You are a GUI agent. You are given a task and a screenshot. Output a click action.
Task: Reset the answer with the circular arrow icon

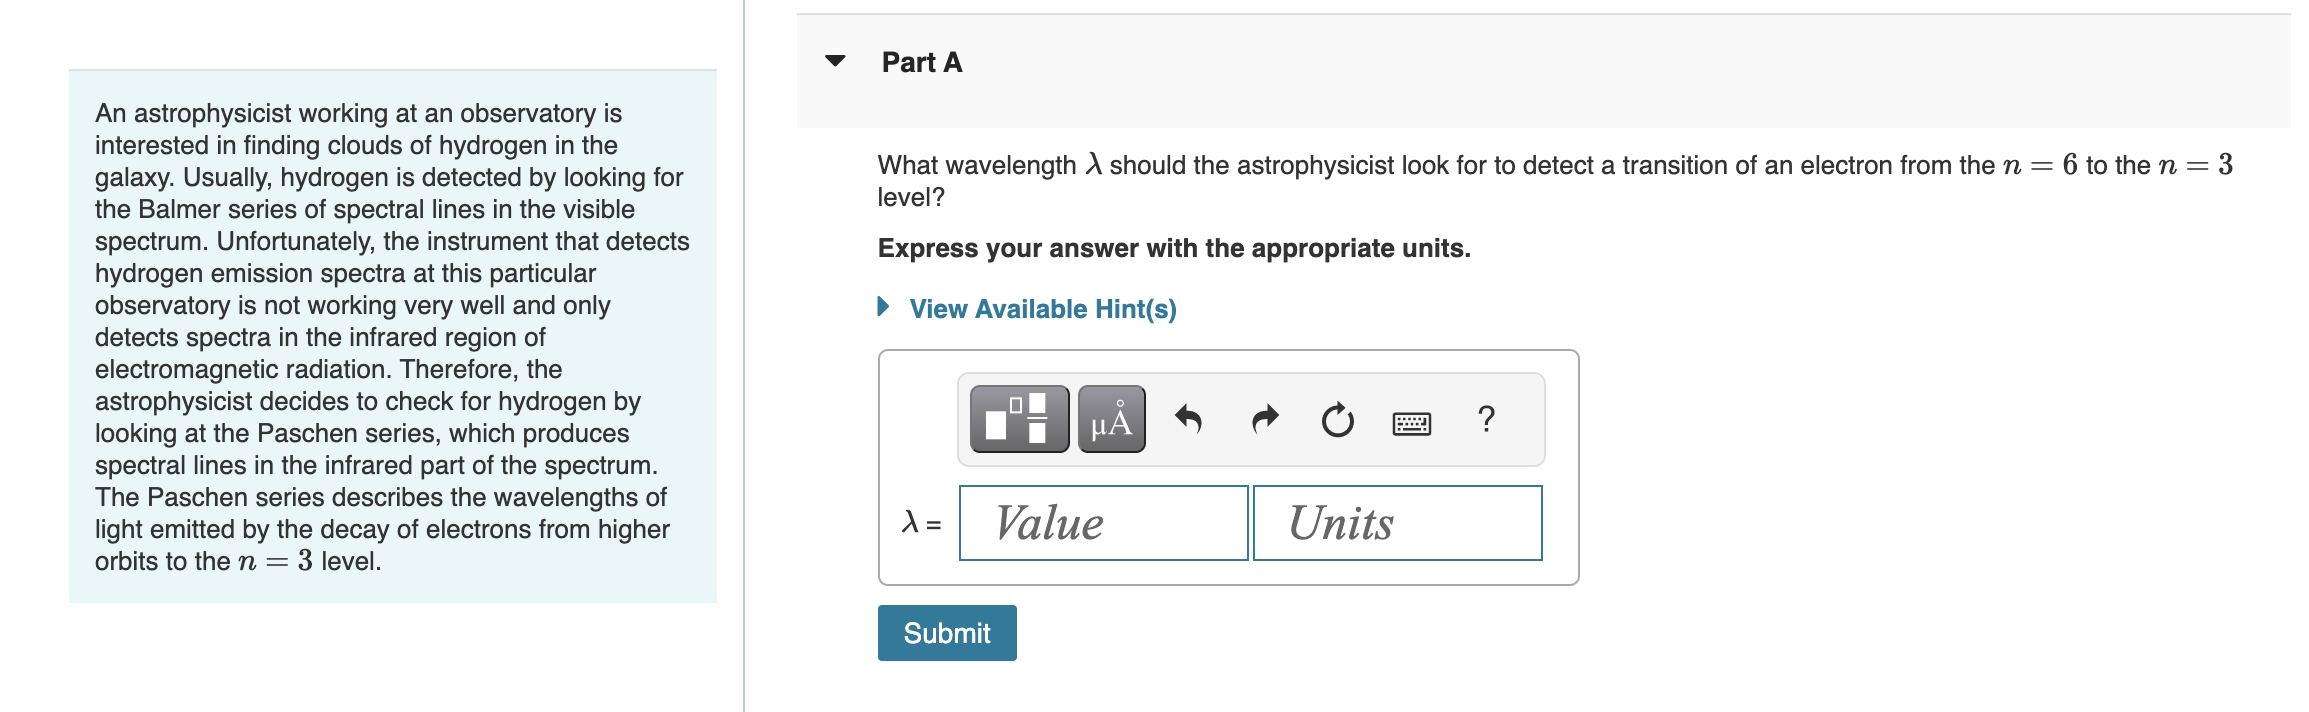click(x=1337, y=419)
